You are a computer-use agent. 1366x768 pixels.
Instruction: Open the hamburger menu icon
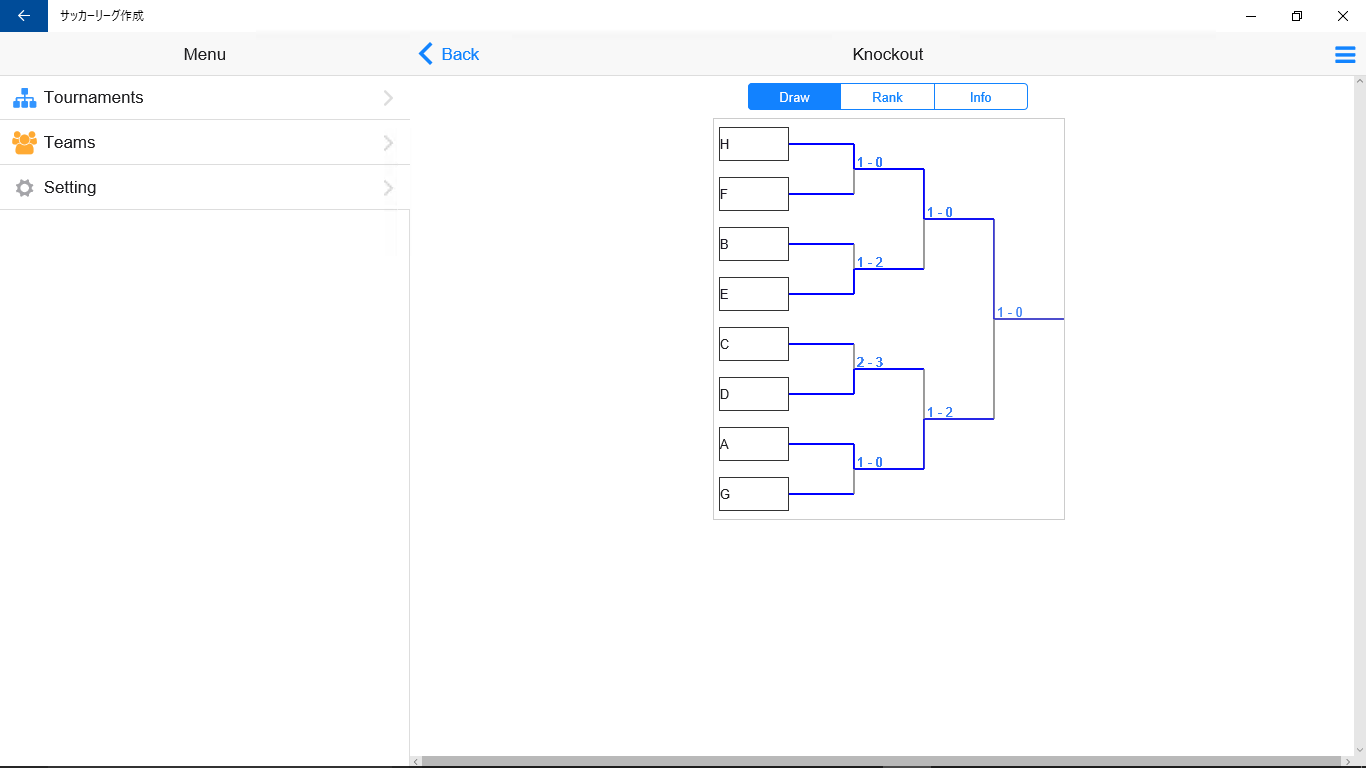[1345, 55]
